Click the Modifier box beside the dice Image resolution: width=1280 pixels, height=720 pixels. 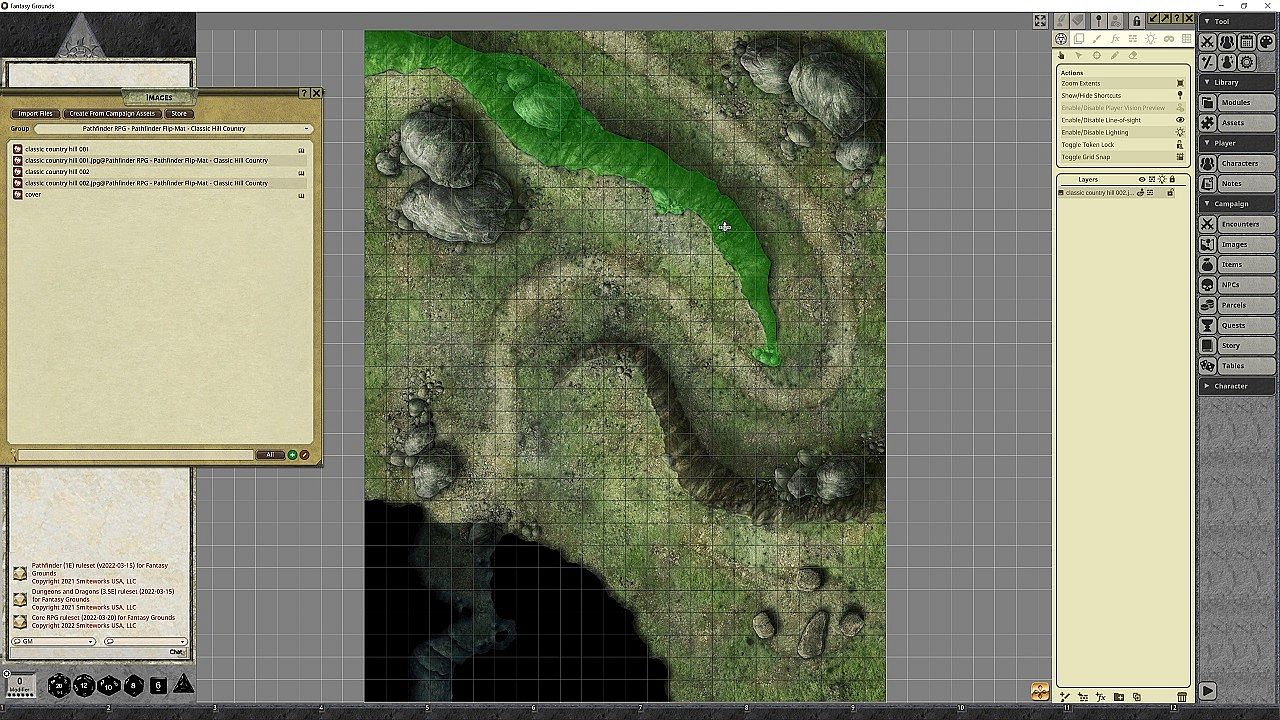point(19,685)
